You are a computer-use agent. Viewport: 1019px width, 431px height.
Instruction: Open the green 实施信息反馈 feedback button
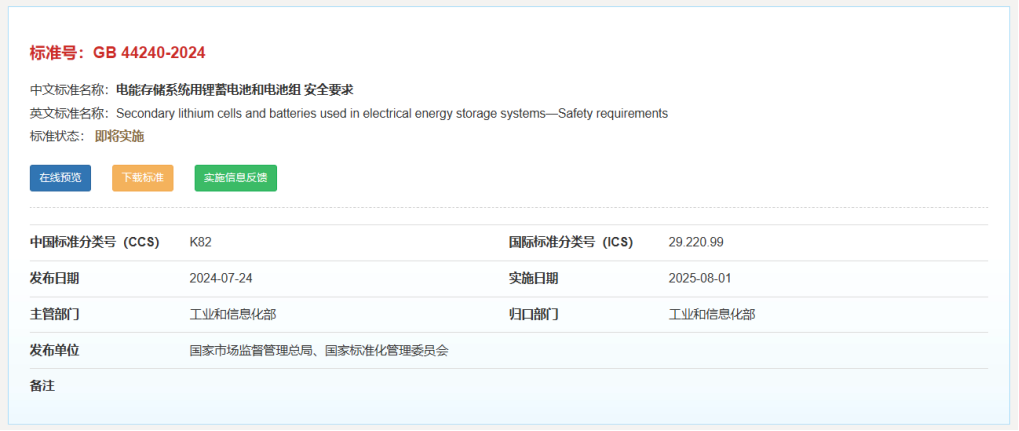click(x=236, y=178)
